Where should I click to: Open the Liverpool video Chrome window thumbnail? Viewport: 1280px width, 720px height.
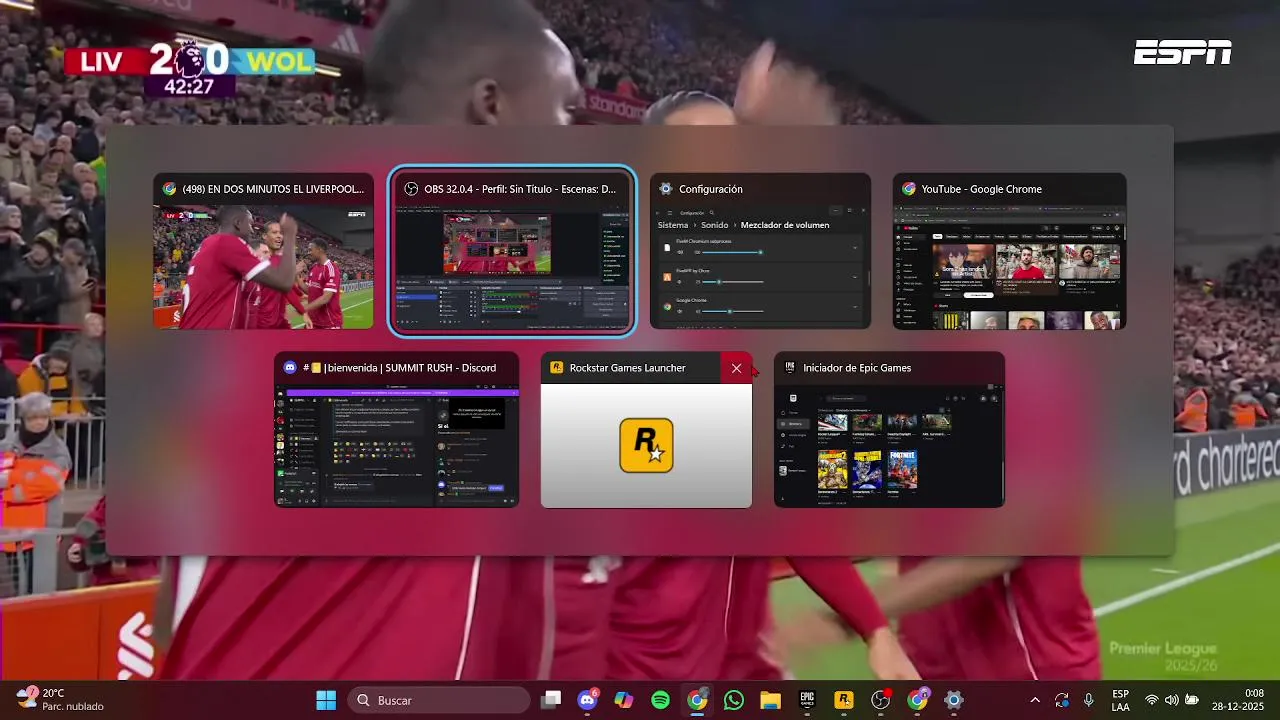[263, 251]
